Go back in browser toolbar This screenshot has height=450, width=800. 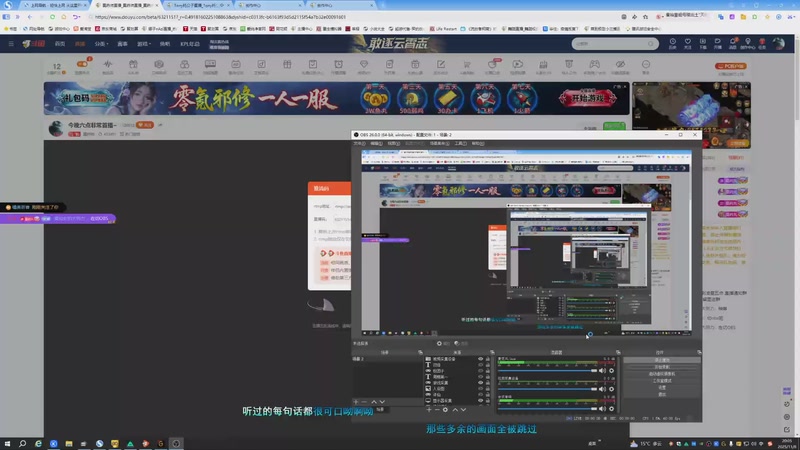[x=30, y=17]
